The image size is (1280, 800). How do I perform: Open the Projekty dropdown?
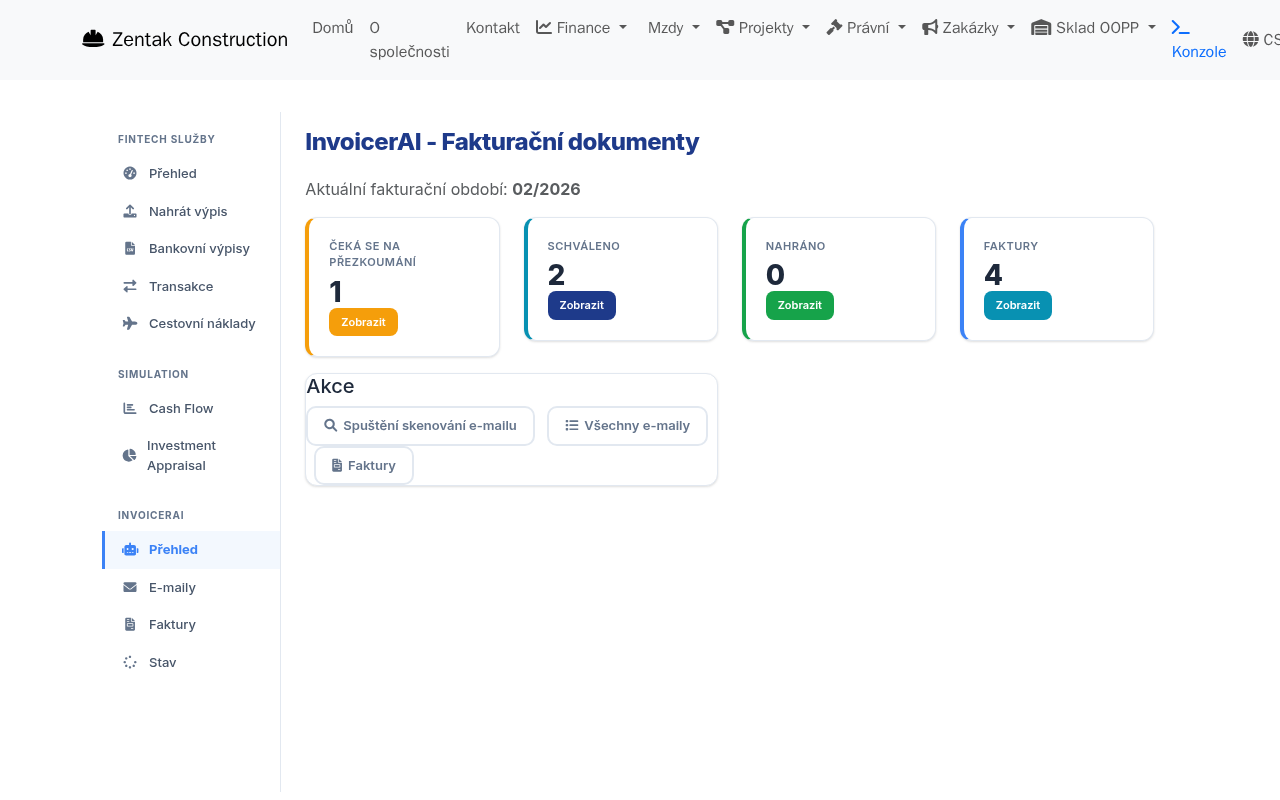pyautogui.click(x=763, y=27)
